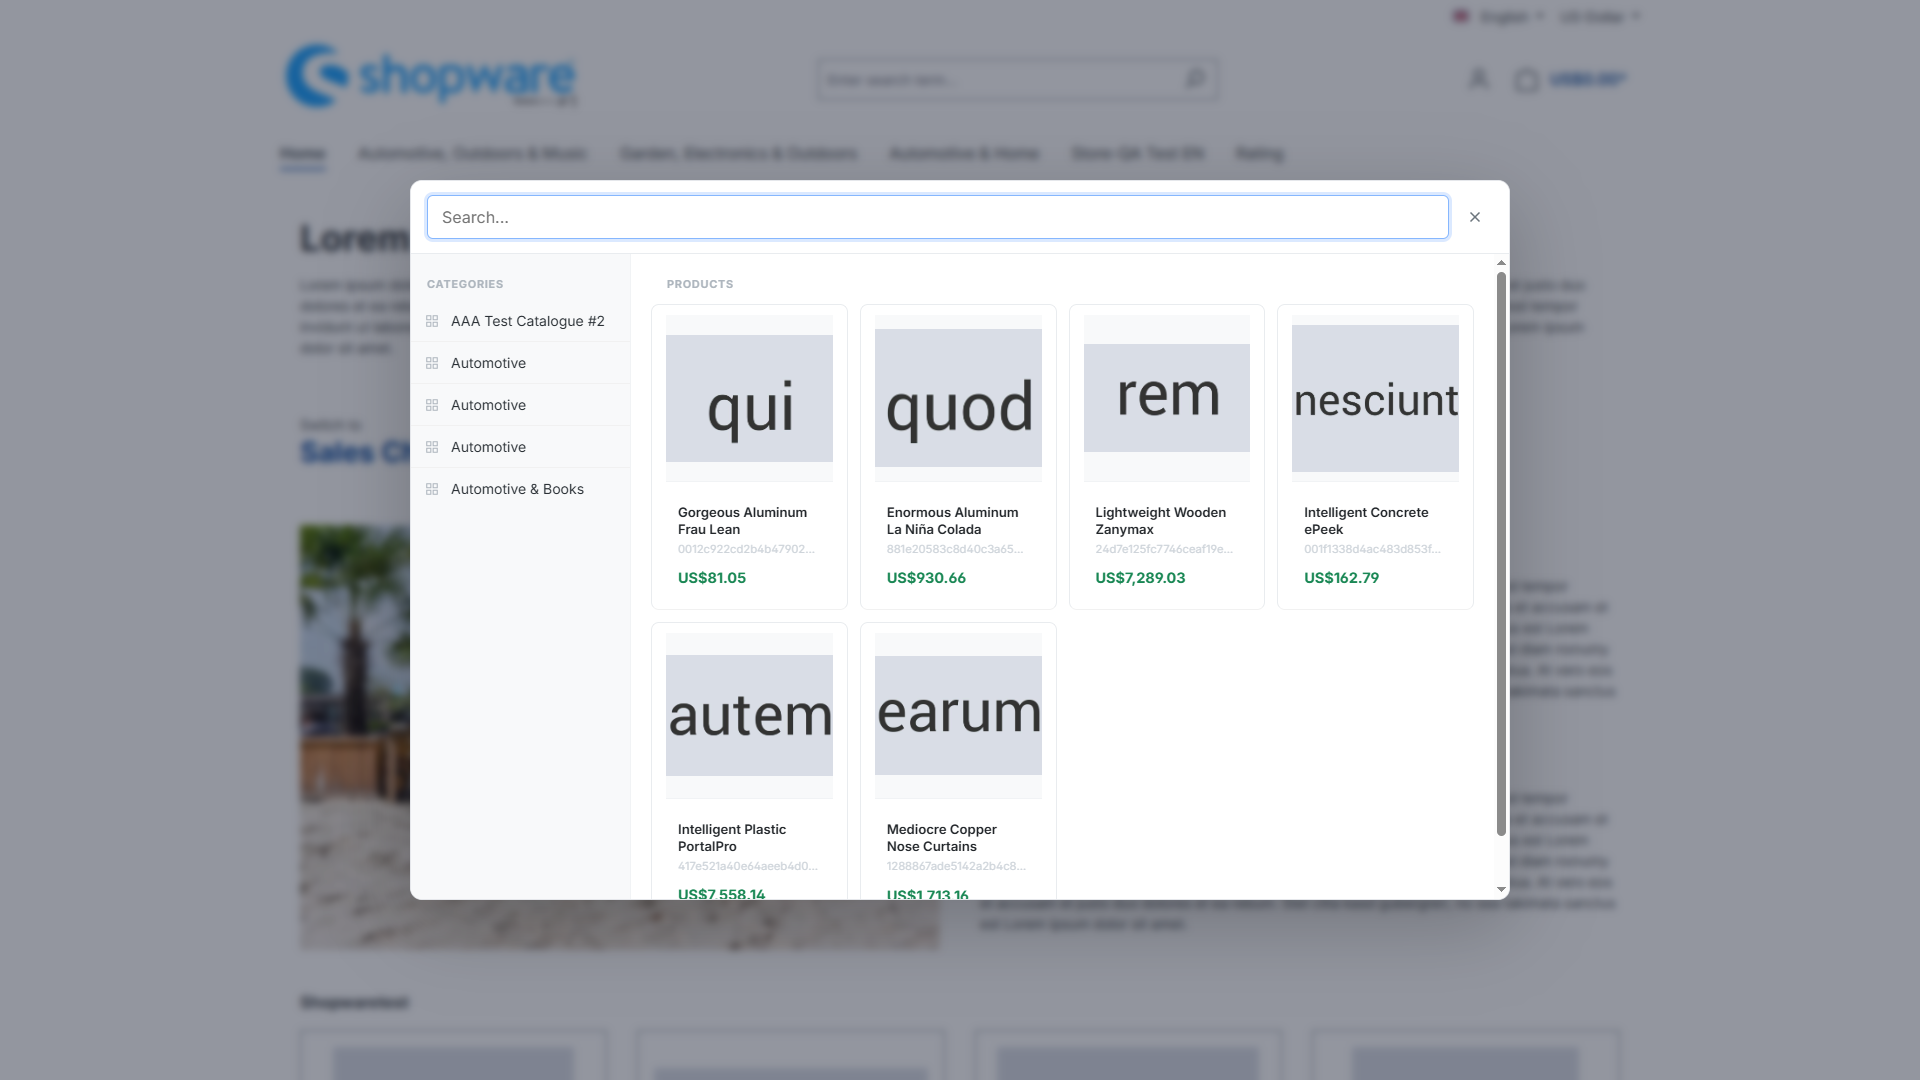Click the grid icon beside AAA Test Catalogue #2
The width and height of the screenshot is (1920, 1080).
[432, 321]
